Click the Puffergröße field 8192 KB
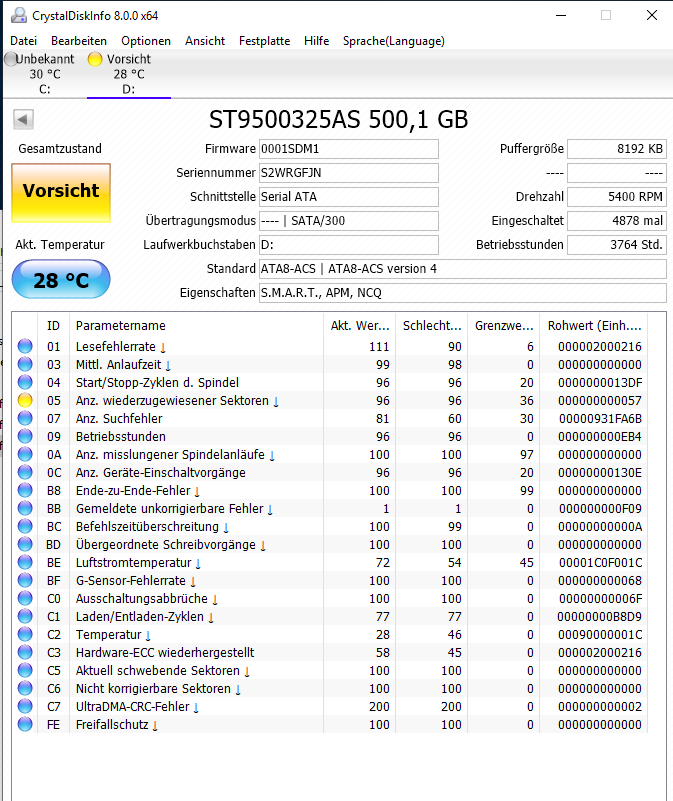 (x=617, y=149)
